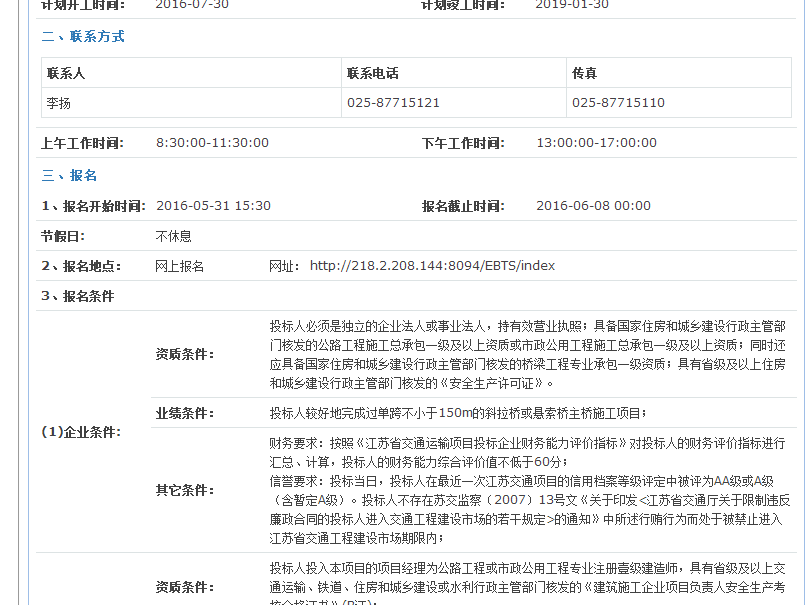Click the 不休息 holiday value
This screenshot has height=605, width=808.
[173, 236]
